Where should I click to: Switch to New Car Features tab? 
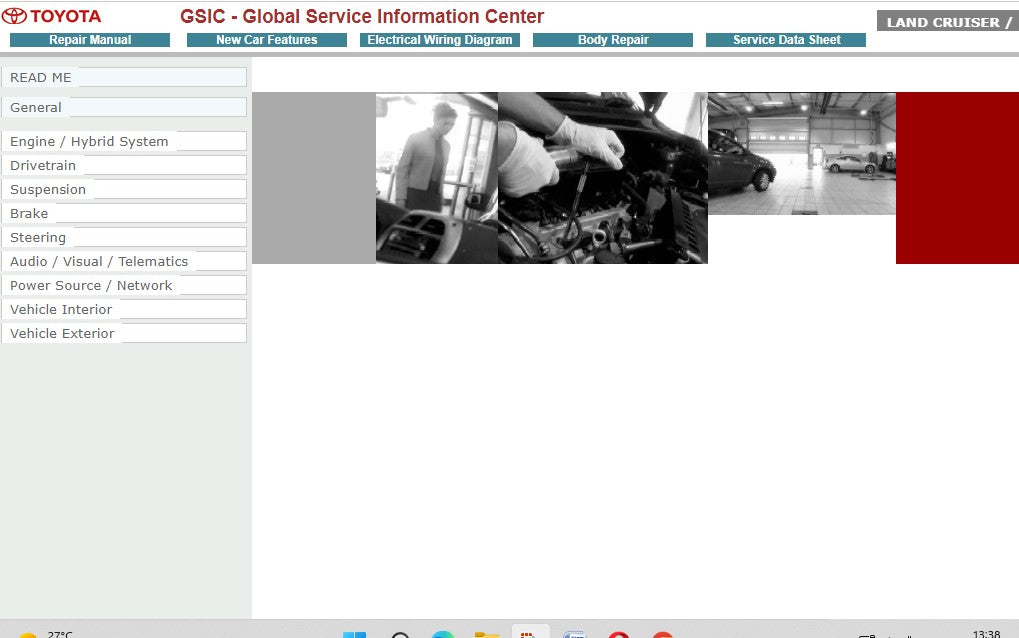click(266, 40)
